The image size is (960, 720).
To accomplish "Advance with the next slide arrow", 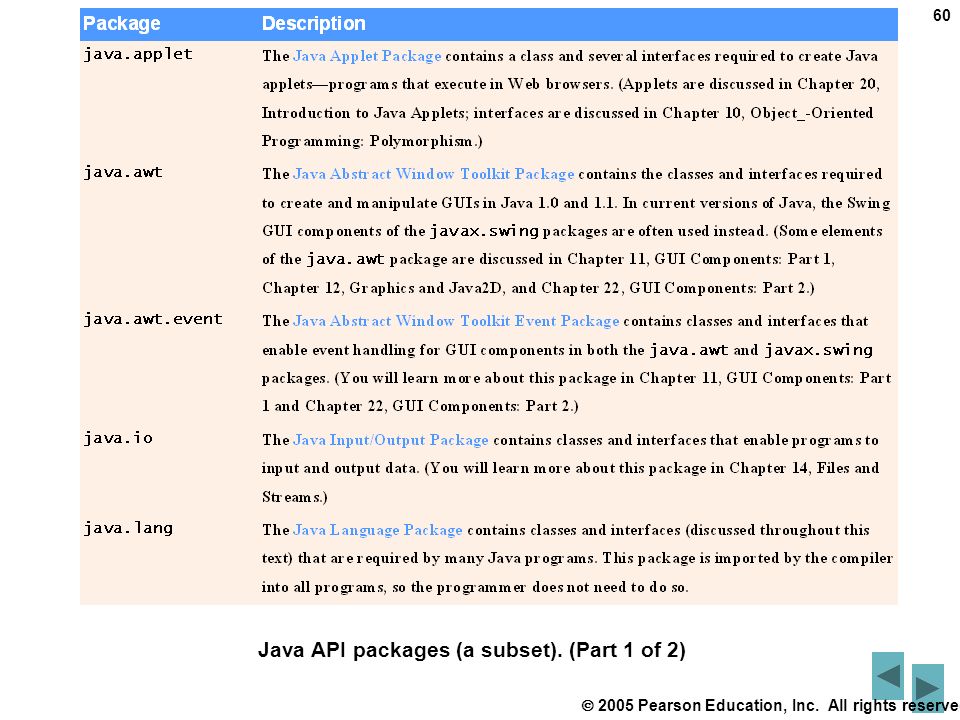I will 928,687.
